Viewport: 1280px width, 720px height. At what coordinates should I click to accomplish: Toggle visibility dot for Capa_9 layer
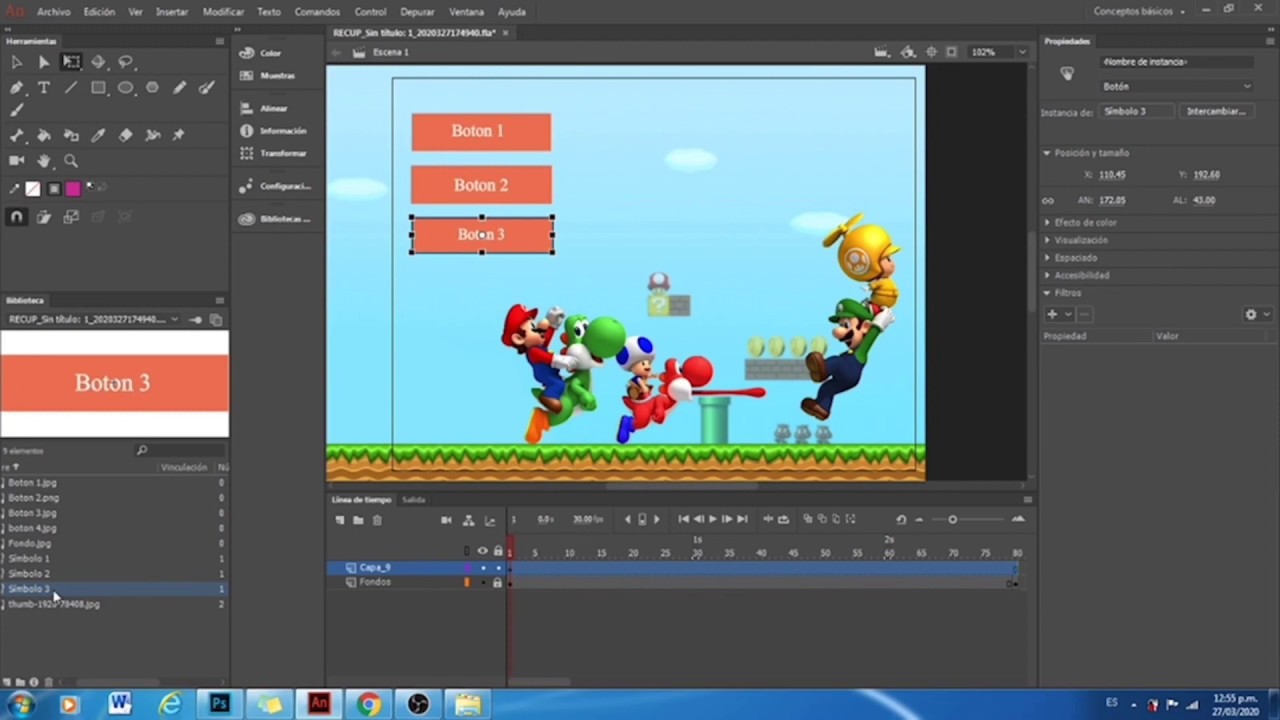483,568
